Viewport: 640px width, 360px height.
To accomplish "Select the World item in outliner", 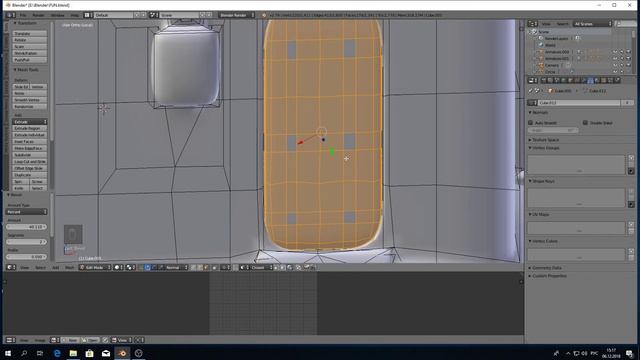I will pyautogui.click(x=550, y=45).
